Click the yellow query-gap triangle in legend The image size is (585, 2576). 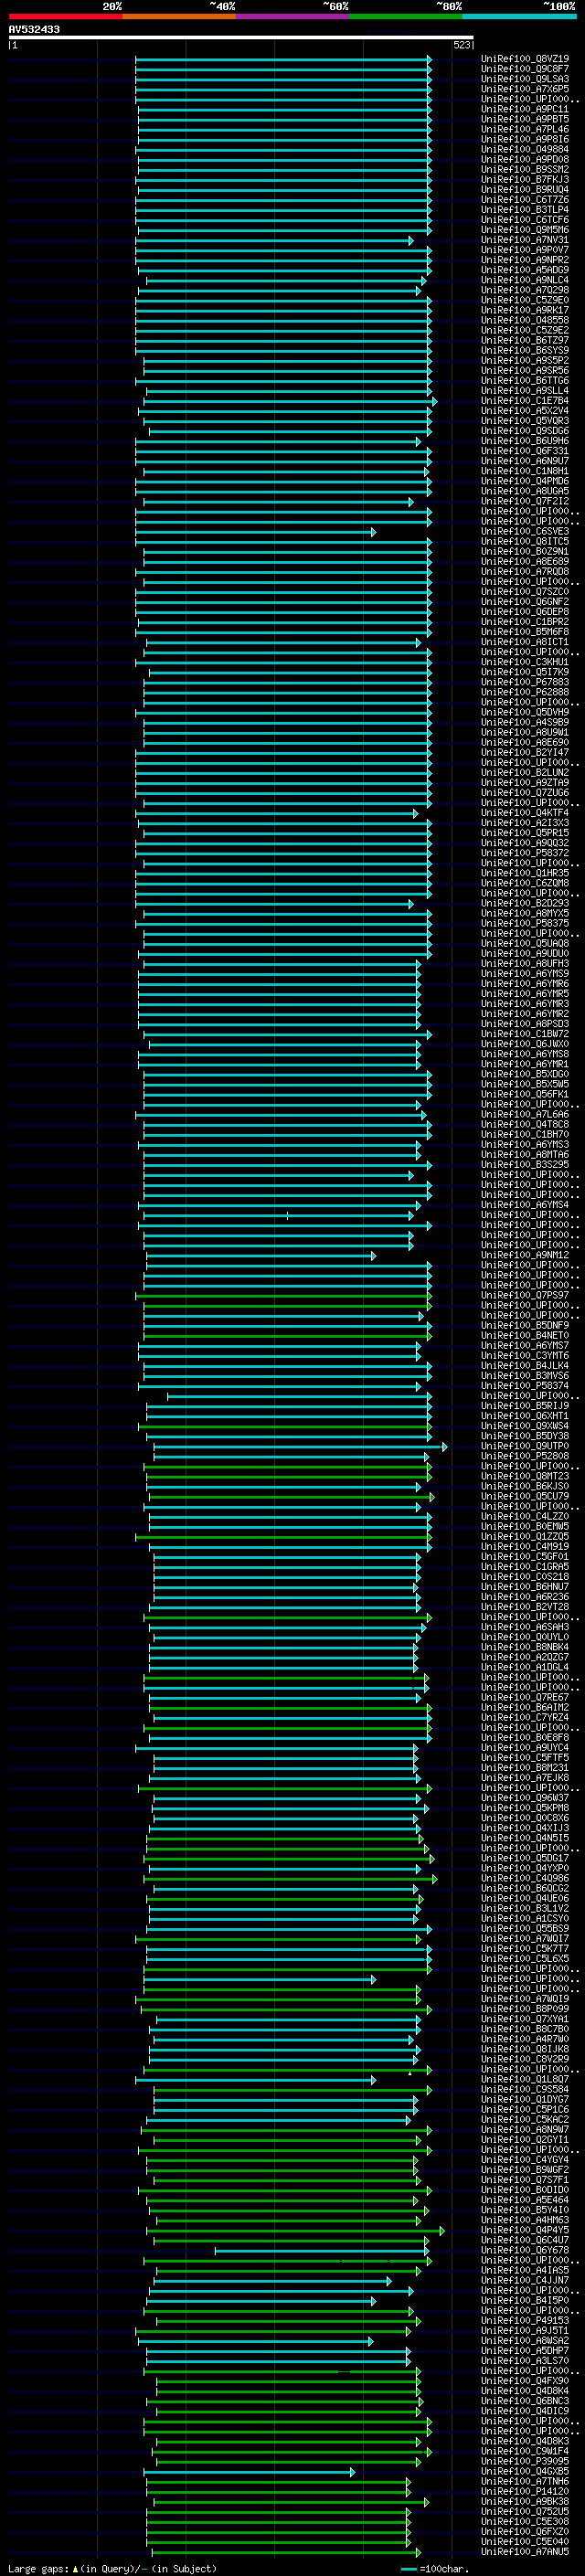click(75, 2568)
